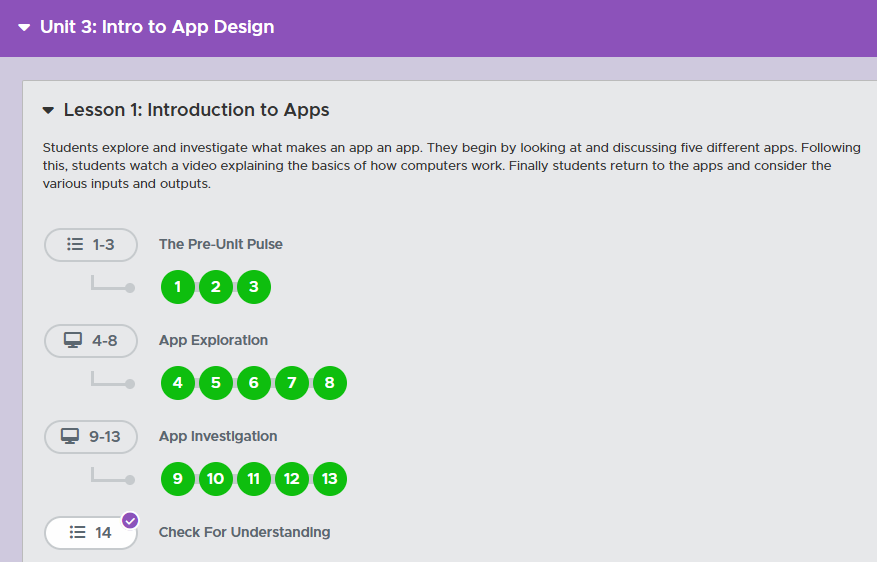Go to level 7 bubble
877x562 pixels.
click(292, 383)
